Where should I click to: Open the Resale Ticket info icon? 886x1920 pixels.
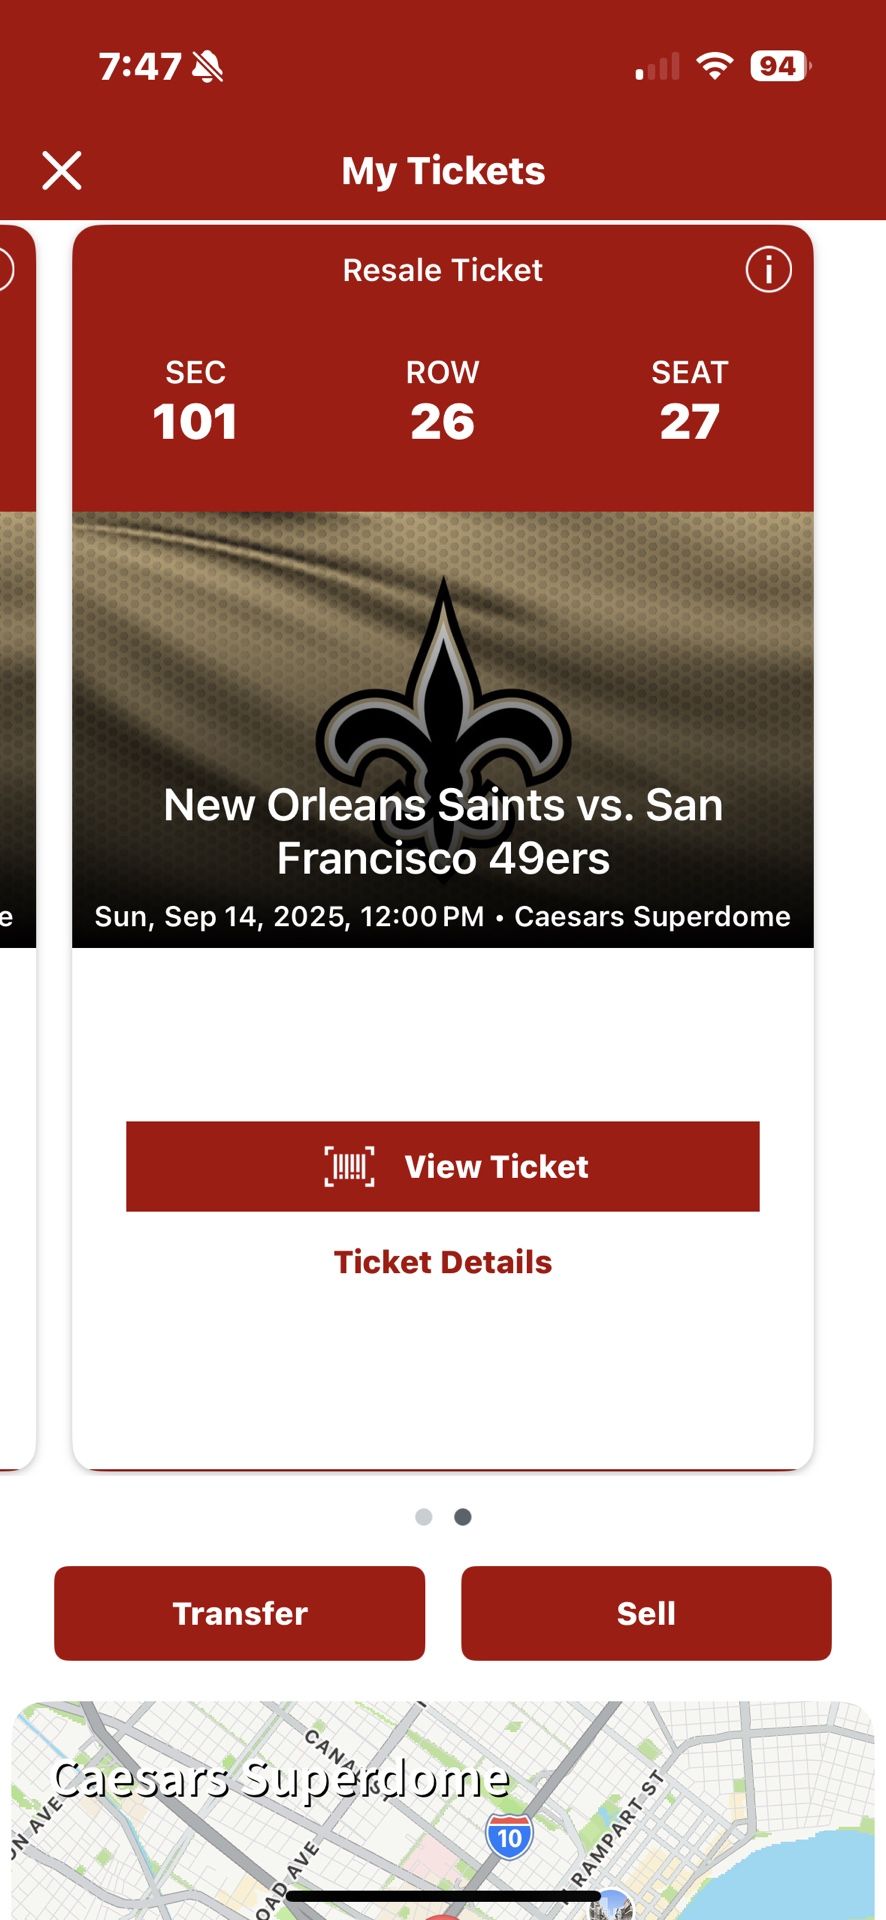[767, 270]
